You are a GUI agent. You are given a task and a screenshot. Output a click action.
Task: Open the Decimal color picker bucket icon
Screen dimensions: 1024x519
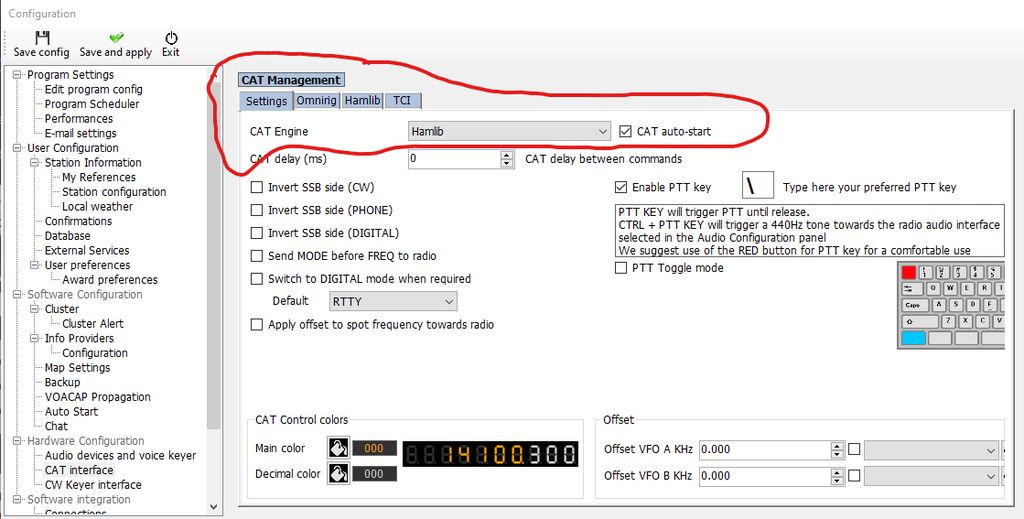pyautogui.click(x=338, y=474)
